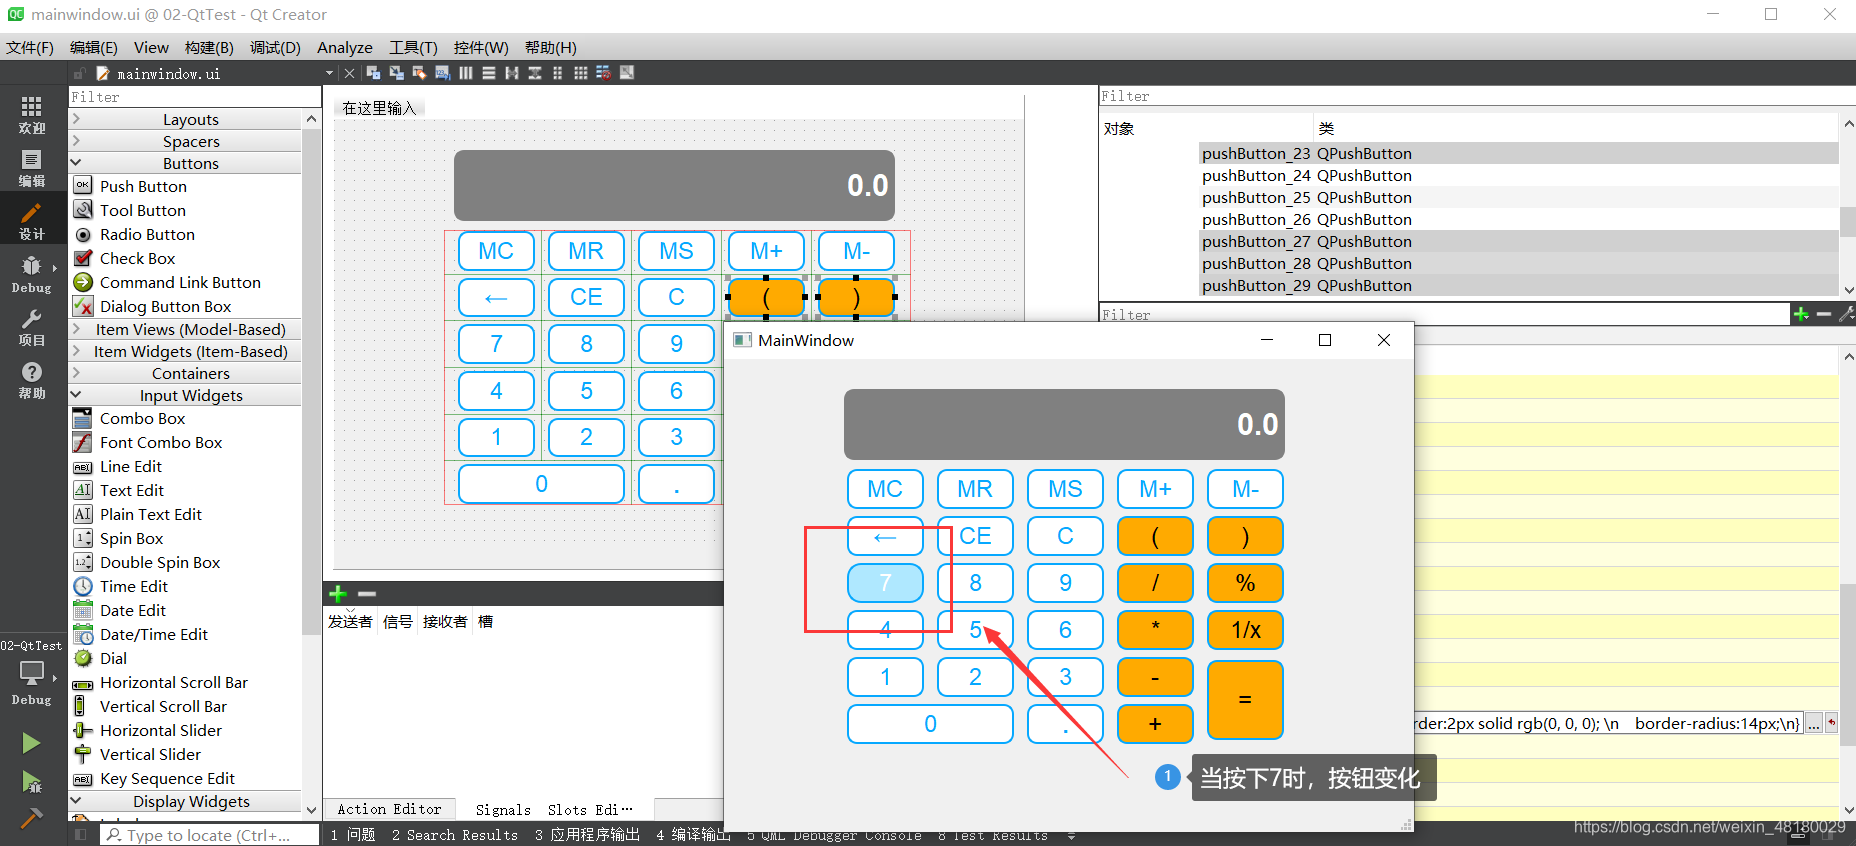Click the Start Debugging run button
The height and width of the screenshot is (846, 1856).
click(31, 781)
